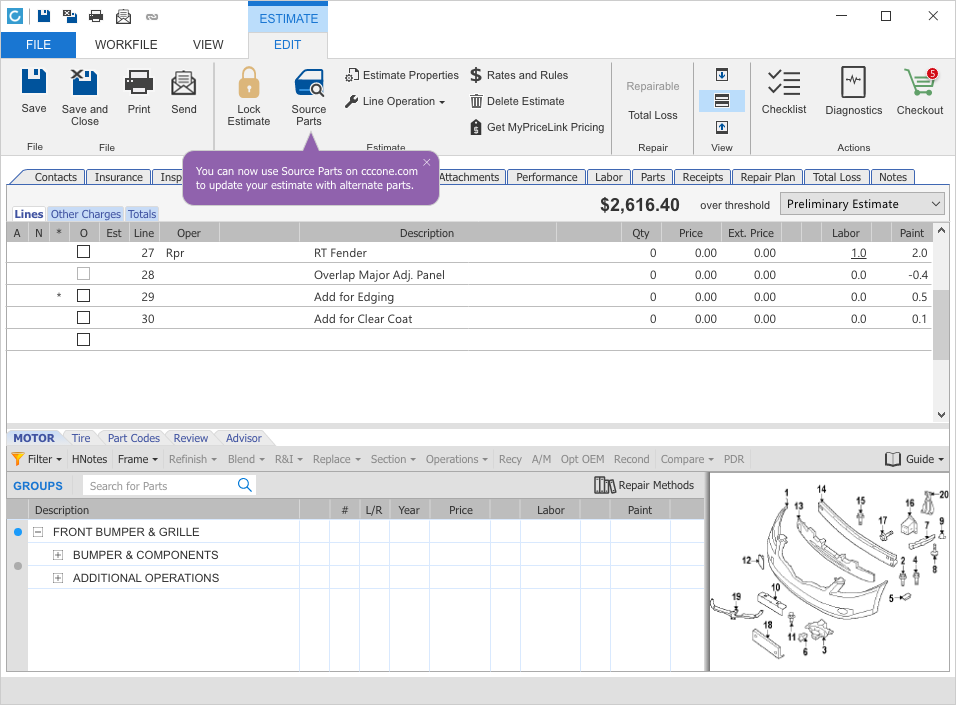Collapse FRONT BUMPER & GRILLE group
The width and height of the screenshot is (956, 705).
(x=38, y=532)
